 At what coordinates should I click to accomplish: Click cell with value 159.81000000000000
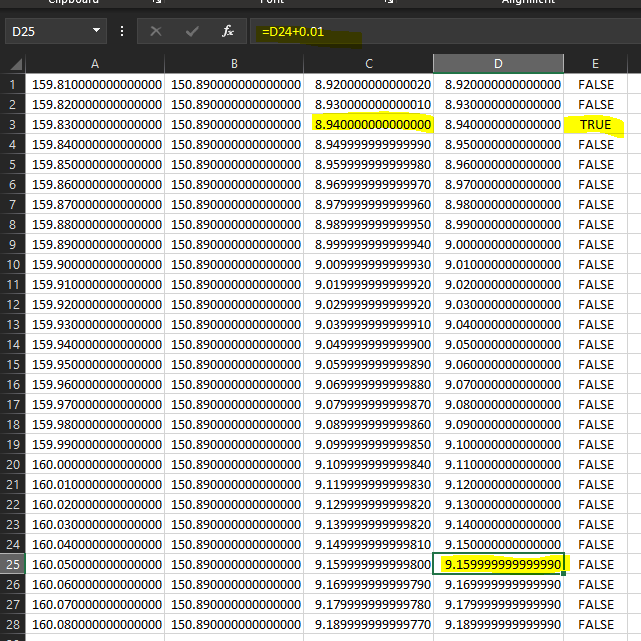[95, 85]
